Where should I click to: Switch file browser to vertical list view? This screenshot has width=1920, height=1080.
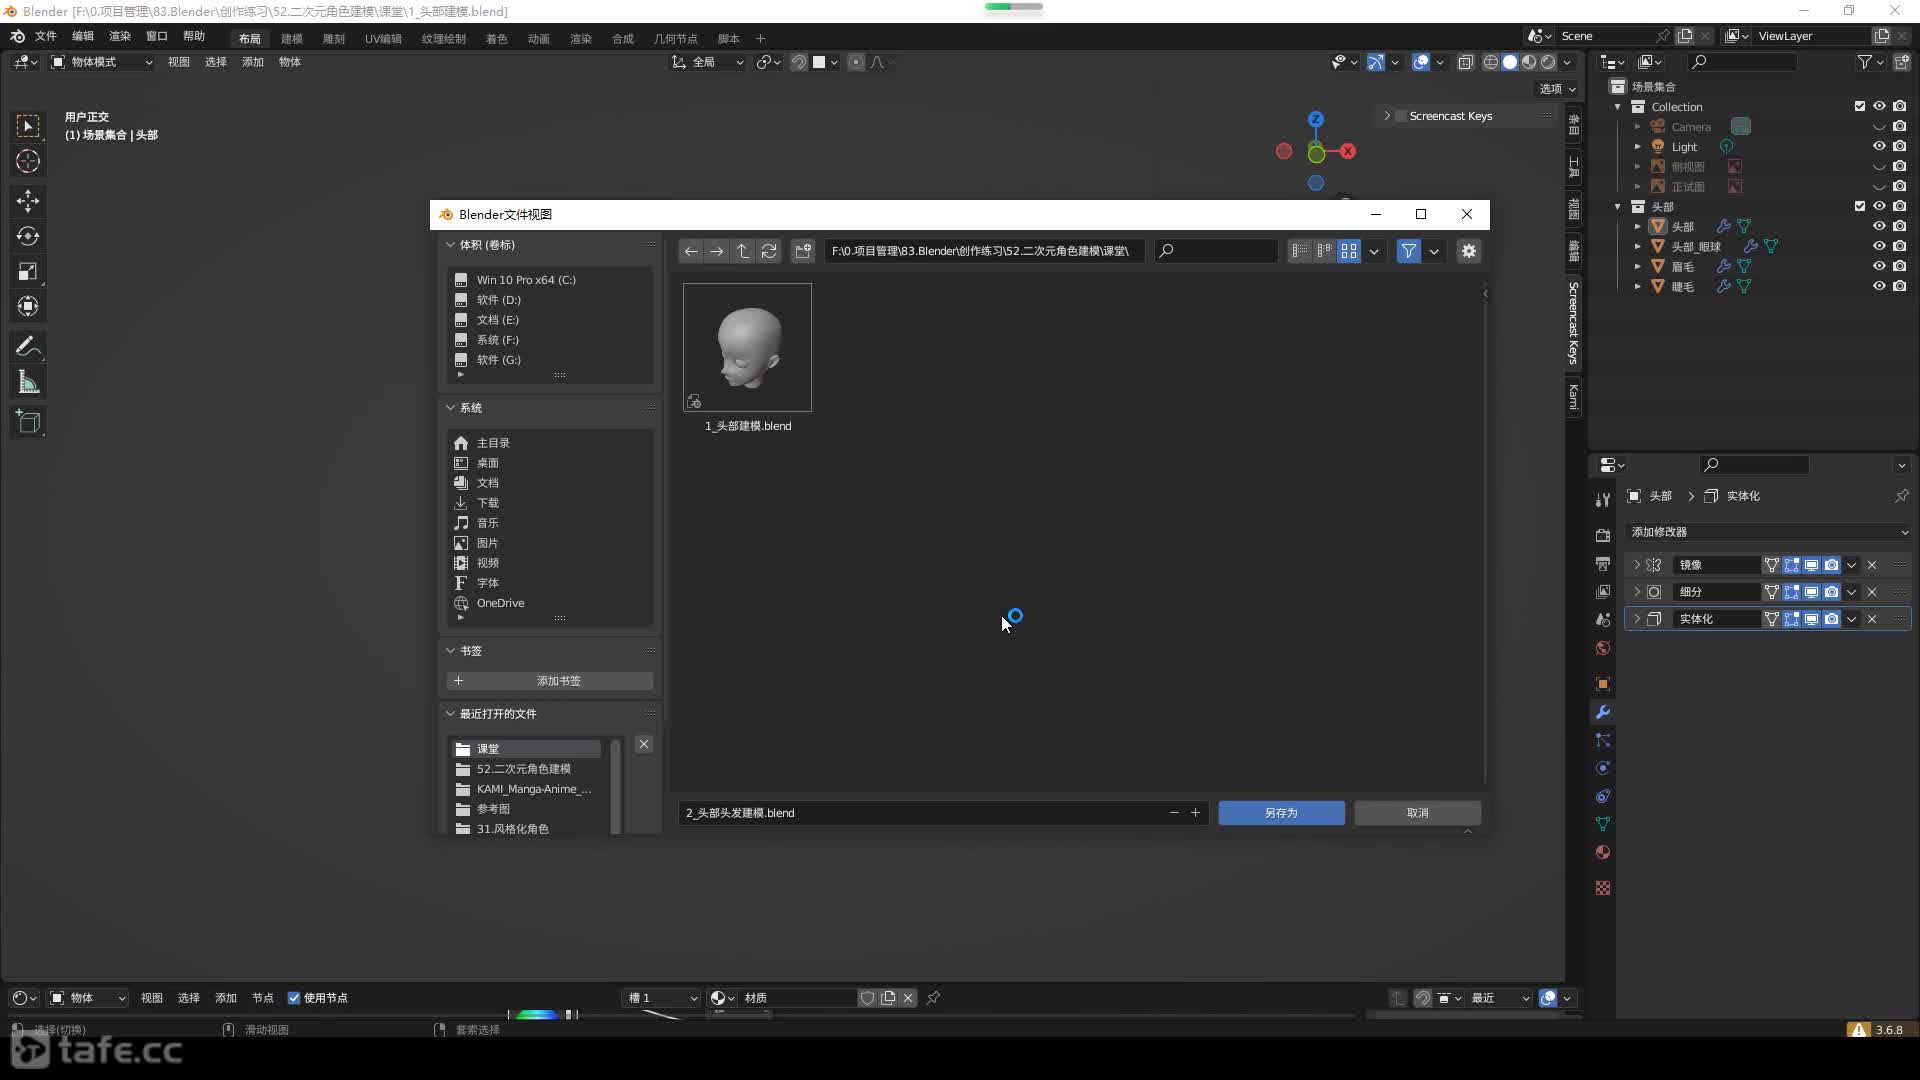(1299, 251)
